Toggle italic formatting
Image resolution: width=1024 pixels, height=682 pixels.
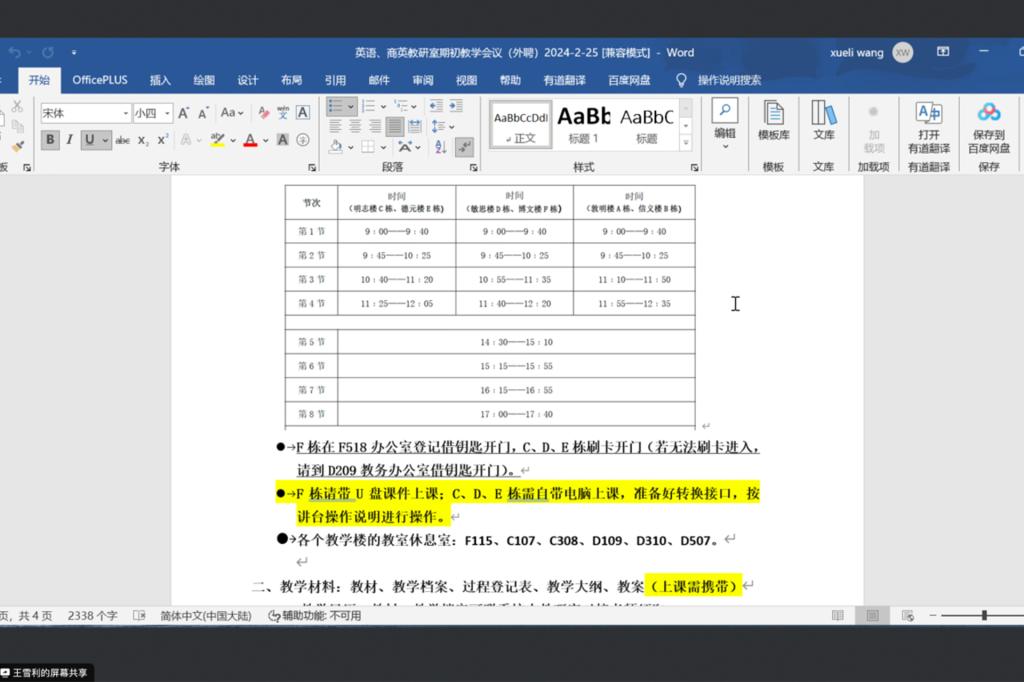(x=69, y=140)
